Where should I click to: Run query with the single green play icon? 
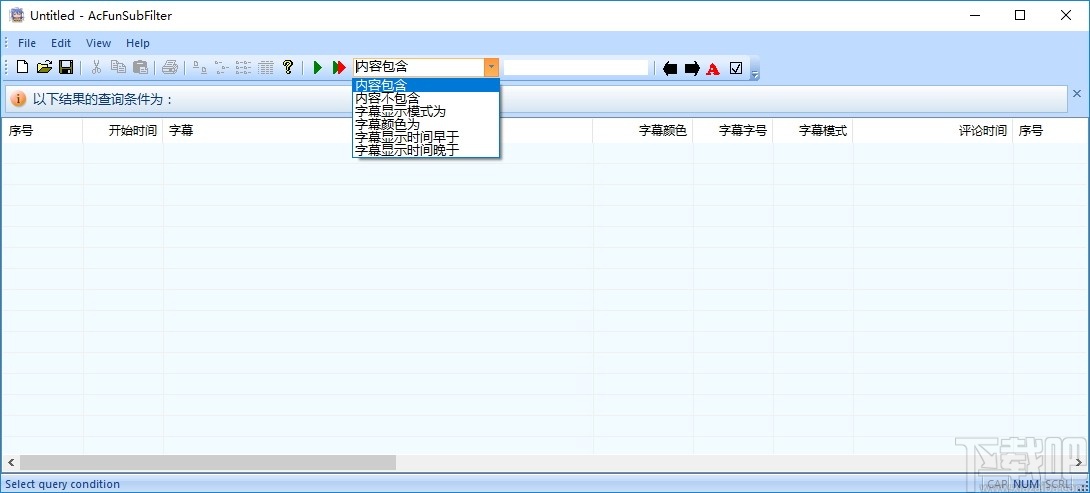click(x=318, y=67)
